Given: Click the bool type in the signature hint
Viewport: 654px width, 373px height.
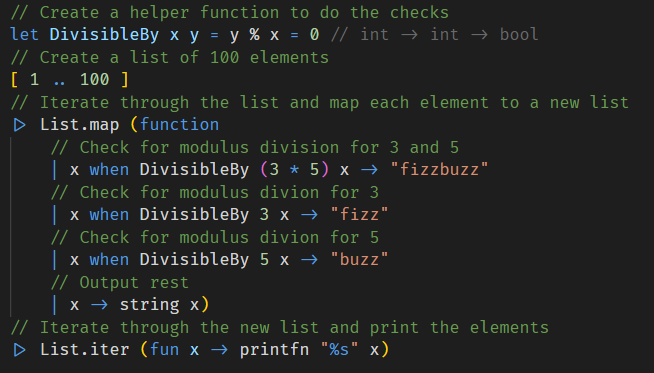Looking at the screenshot, I should click(519, 35).
